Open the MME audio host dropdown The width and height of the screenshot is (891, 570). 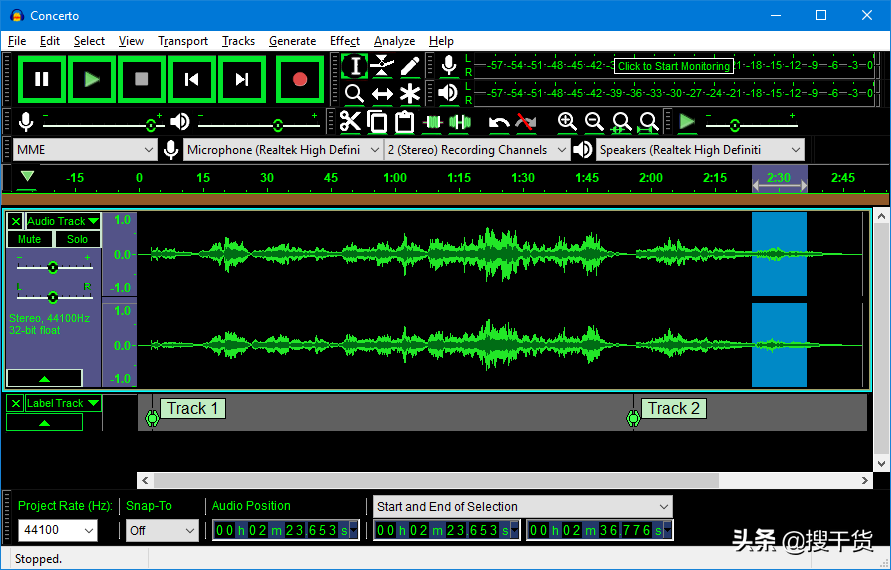84,150
